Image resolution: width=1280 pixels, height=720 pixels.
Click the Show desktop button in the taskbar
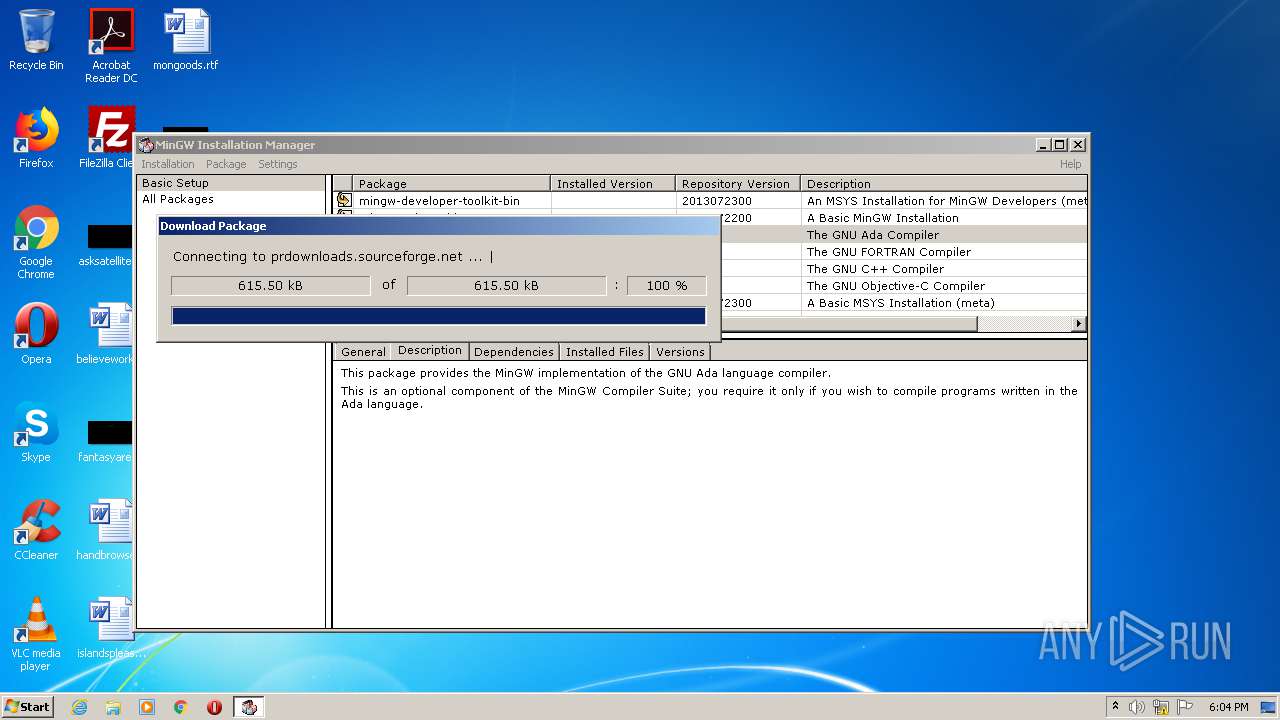pyautogui.click(x=1269, y=707)
